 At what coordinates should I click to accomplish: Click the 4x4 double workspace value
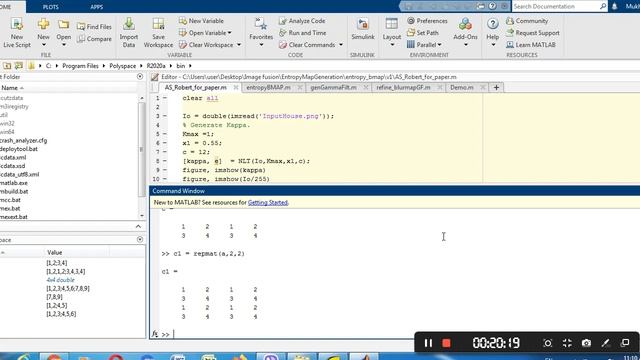[60, 280]
